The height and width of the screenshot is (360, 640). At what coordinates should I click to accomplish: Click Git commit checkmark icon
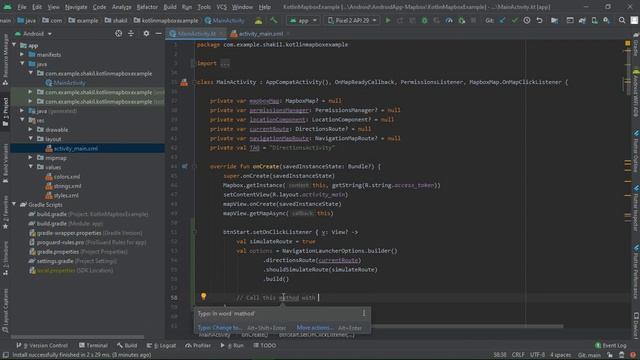[515, 20]
